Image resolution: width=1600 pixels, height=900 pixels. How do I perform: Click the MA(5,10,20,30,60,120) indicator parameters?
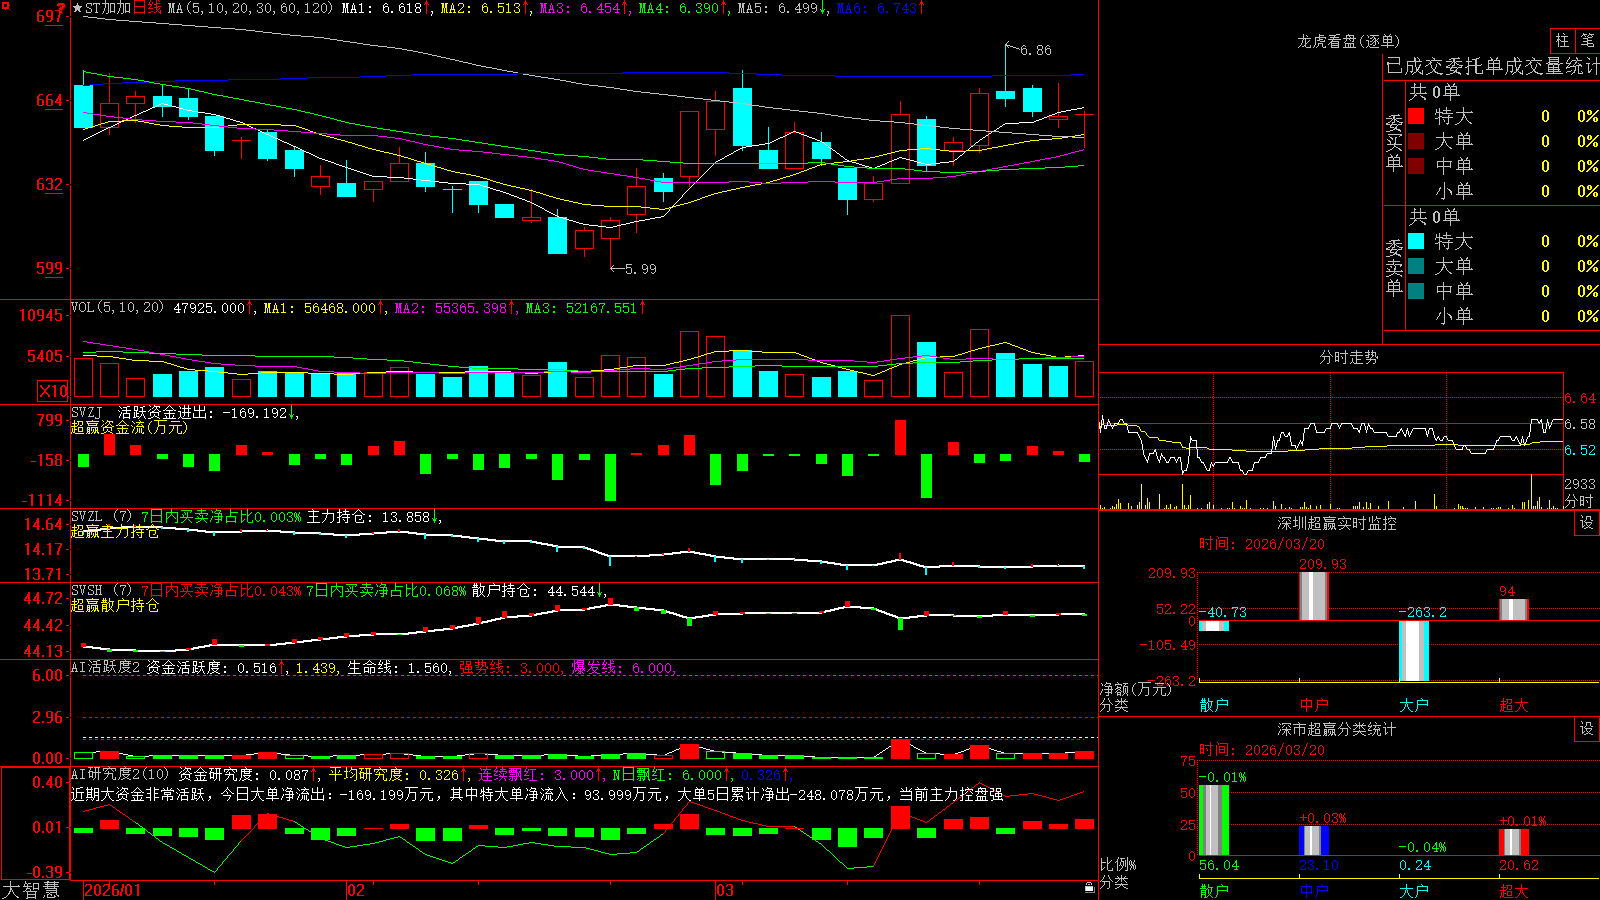tap(249, 8)
